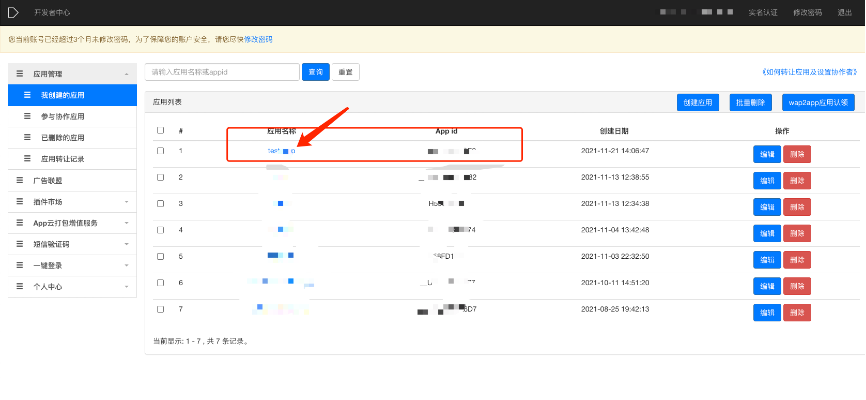Click 修改密码 link in yellow warning banner
The width and height of the screenshot is (866, 400).
coord(258,39)
